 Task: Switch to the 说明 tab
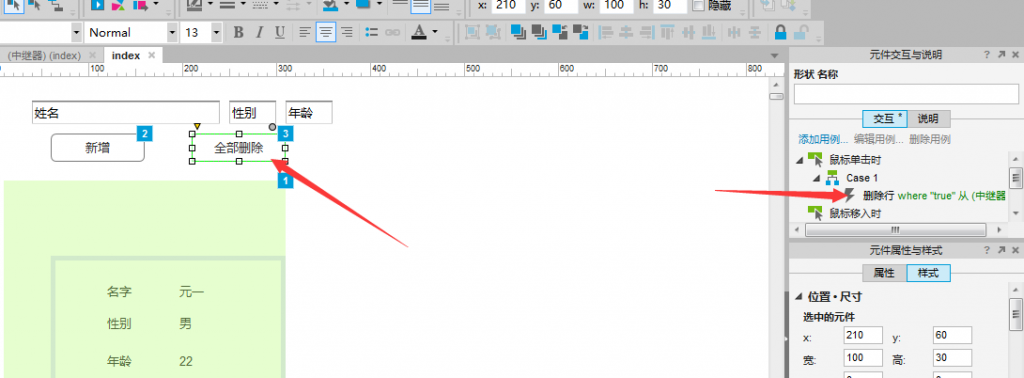[928, 119]
